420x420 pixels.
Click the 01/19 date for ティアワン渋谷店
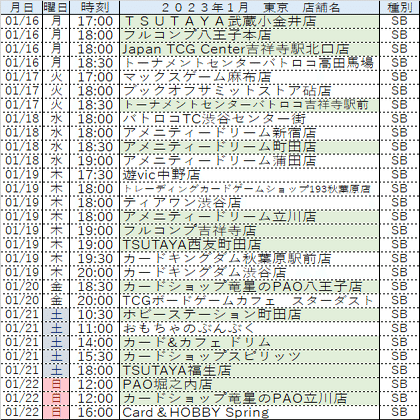(22, 203)
